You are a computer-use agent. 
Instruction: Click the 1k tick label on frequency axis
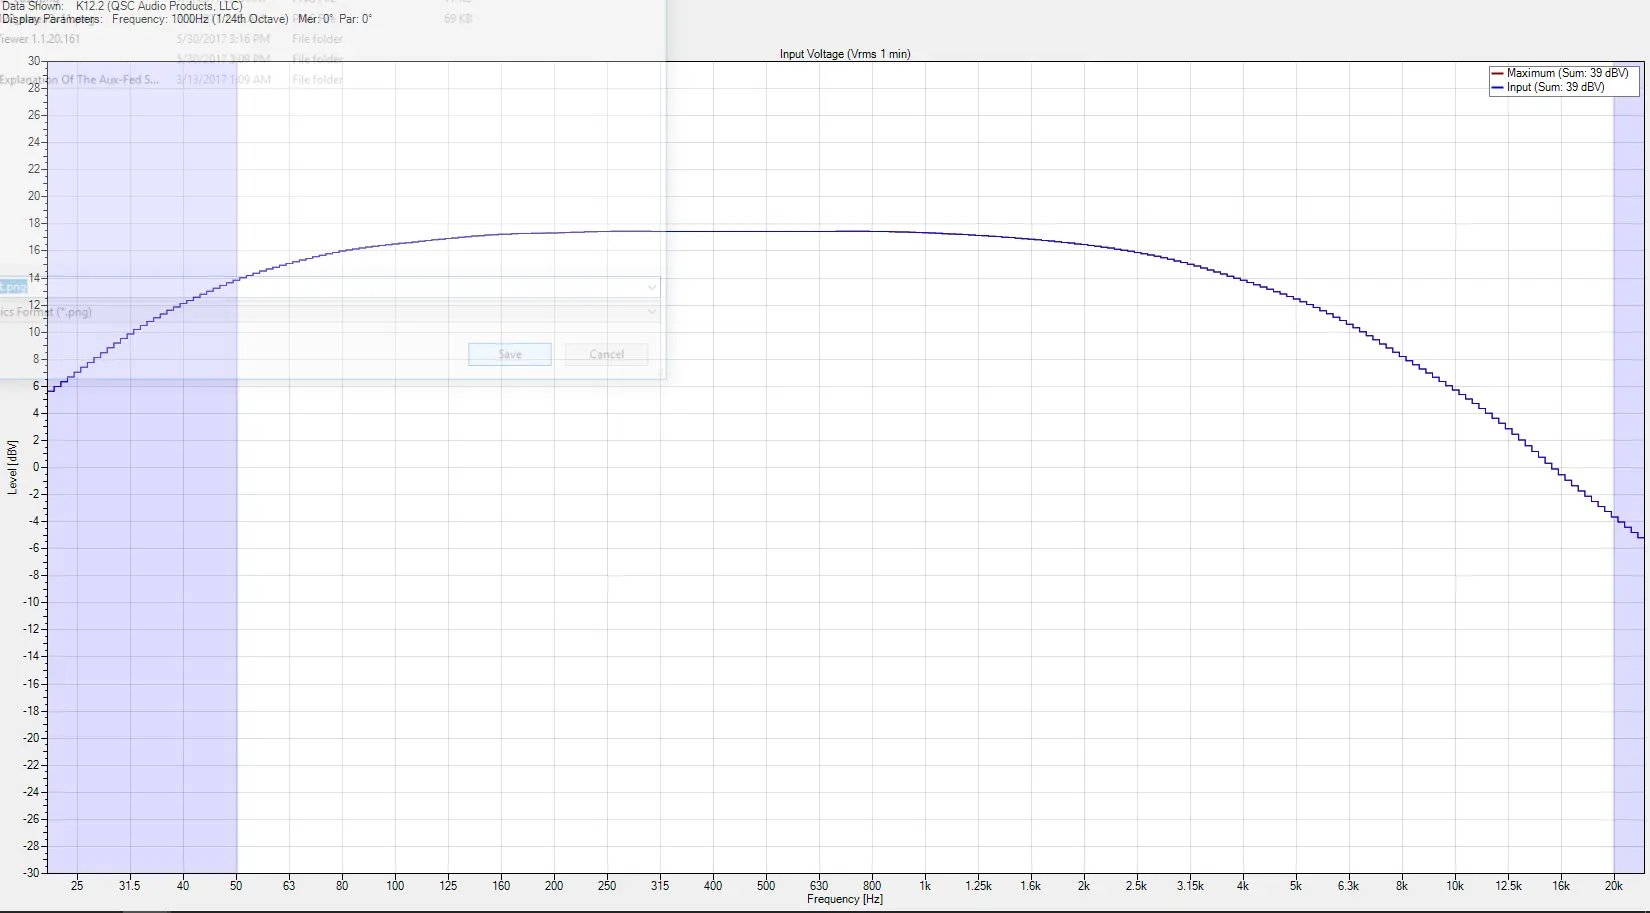click(x=925, y=886)
